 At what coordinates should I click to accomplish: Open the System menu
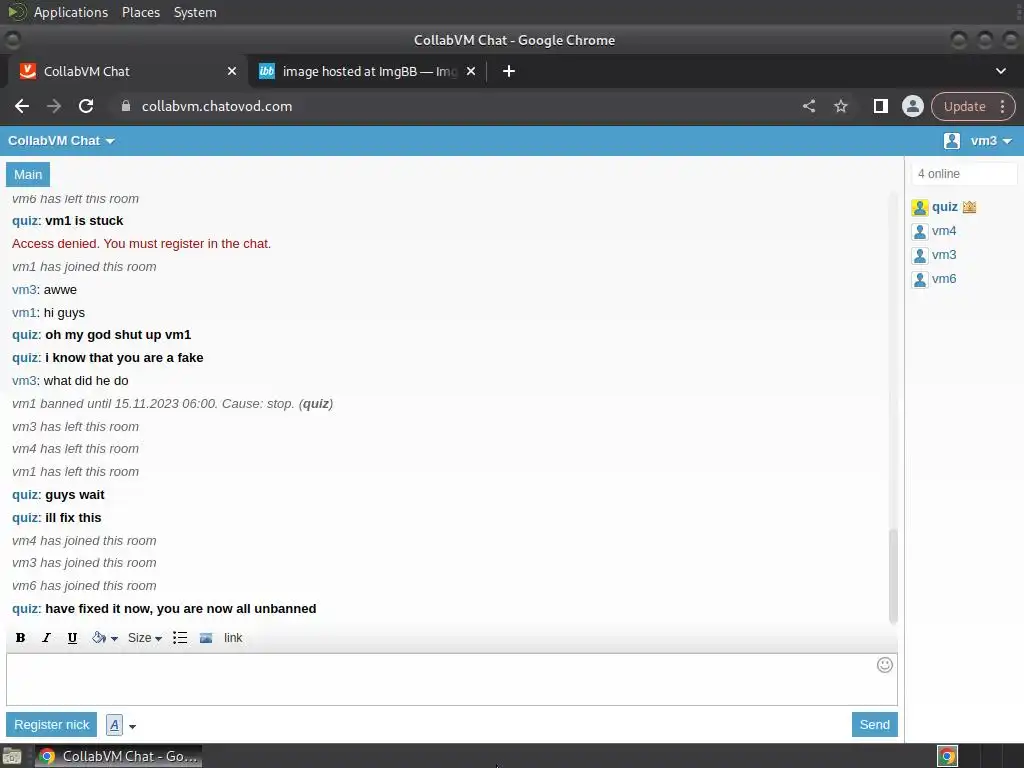(195, 12)
